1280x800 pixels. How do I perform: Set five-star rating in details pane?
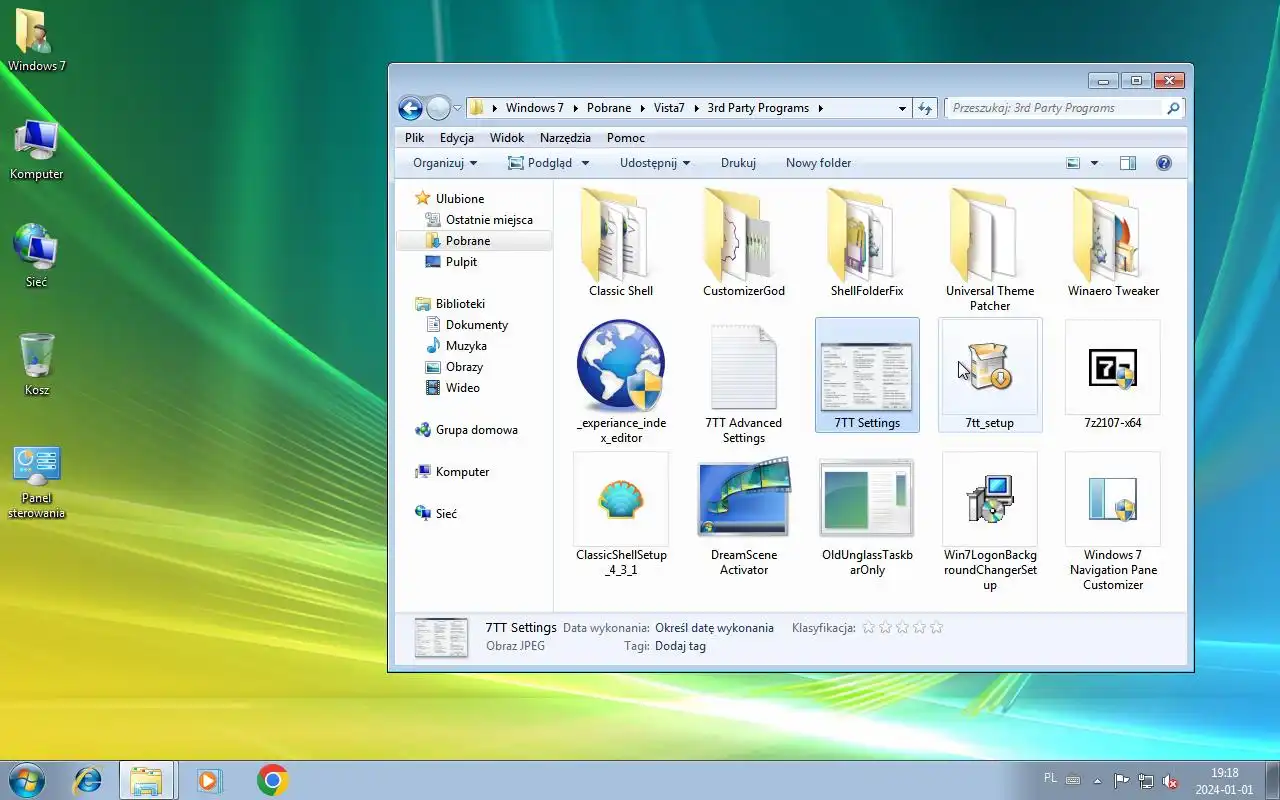click(x=937, y=628)
